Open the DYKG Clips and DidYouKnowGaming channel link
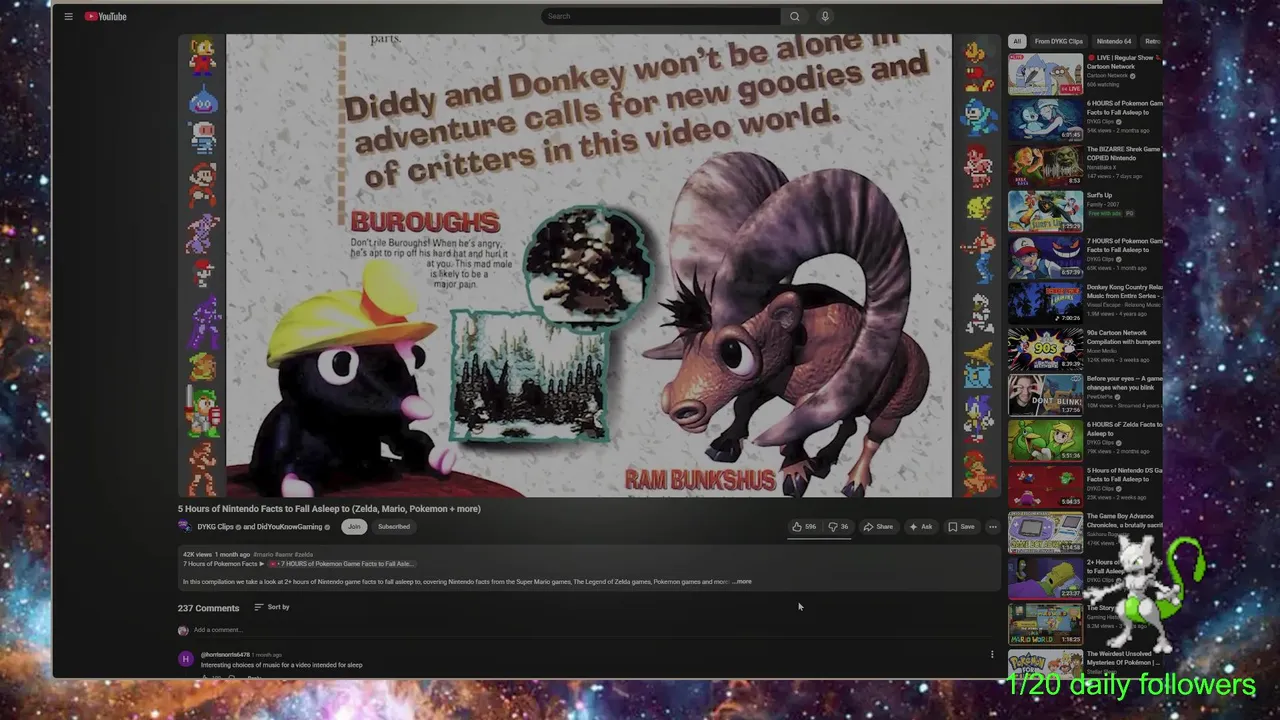 [259, 527]
